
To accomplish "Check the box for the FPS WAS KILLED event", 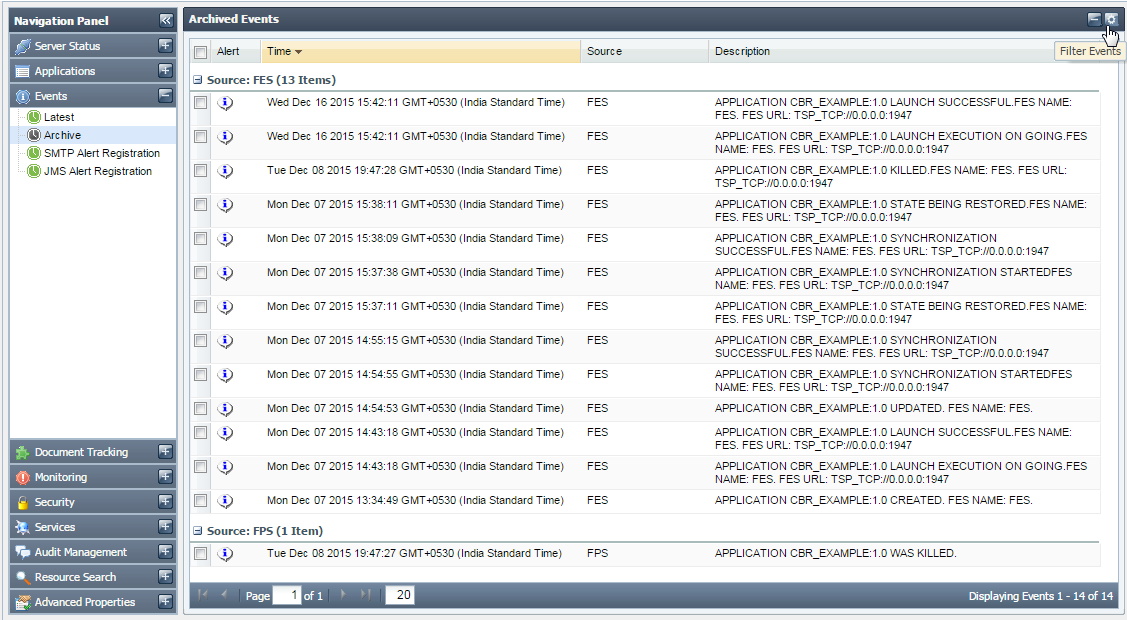I will coord(201,553).
